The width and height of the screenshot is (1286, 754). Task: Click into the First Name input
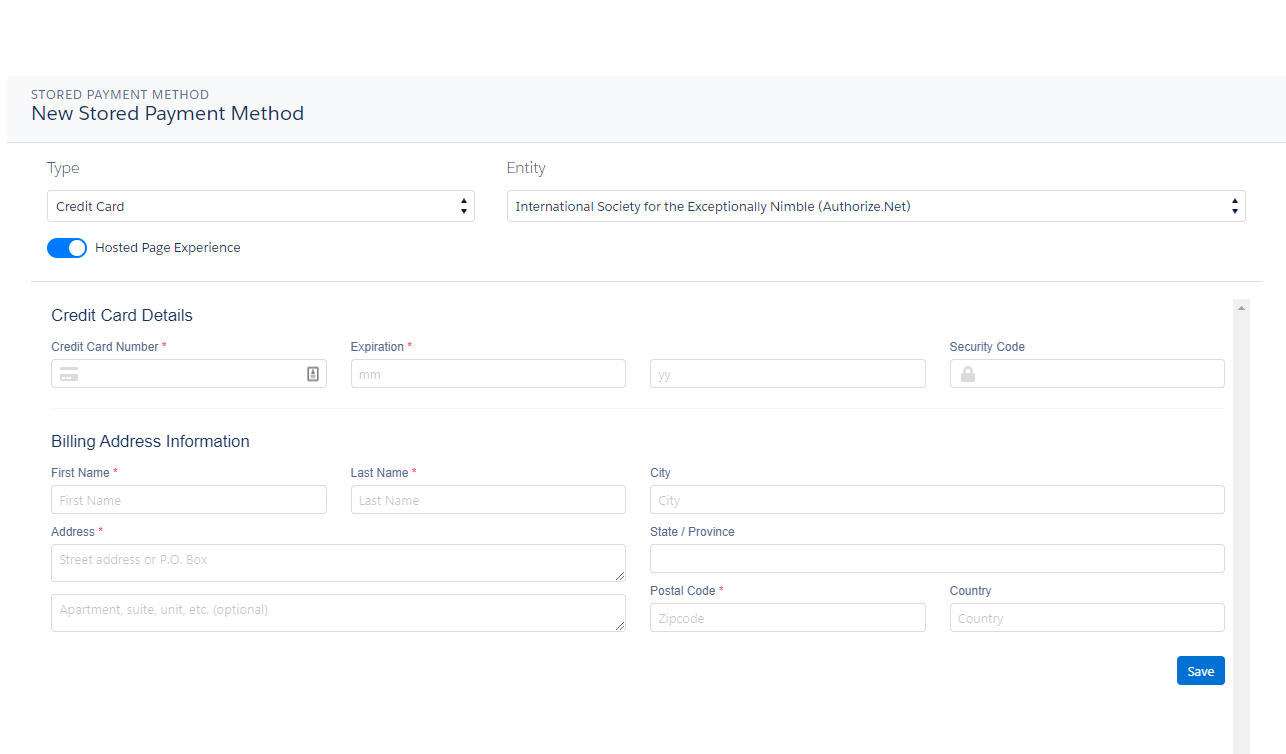(188, 500)
